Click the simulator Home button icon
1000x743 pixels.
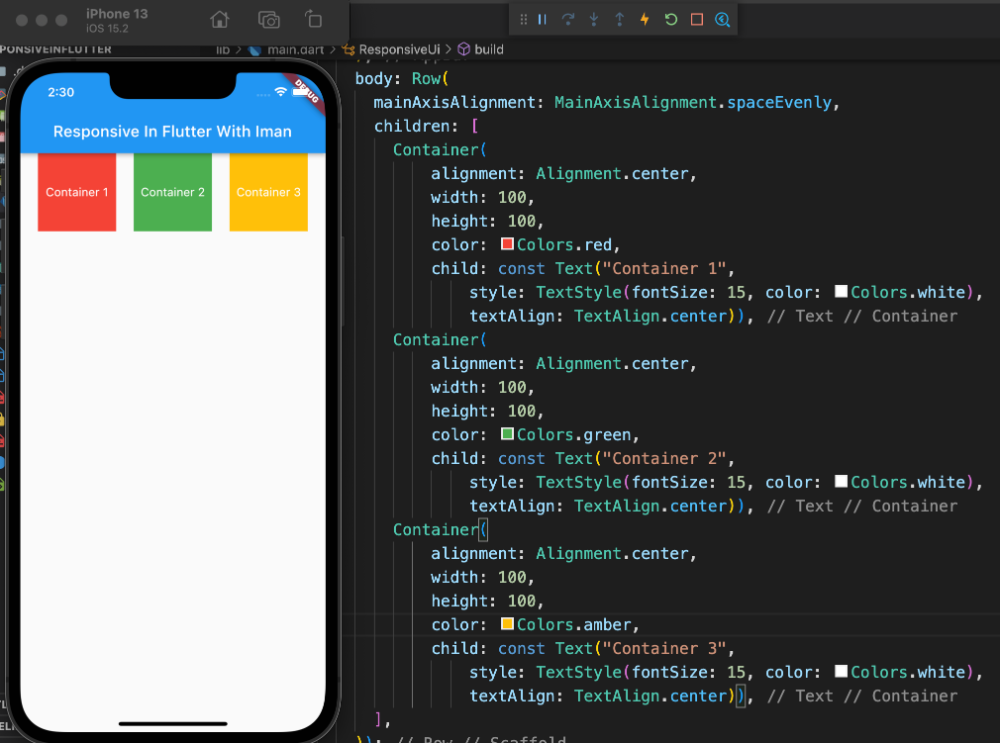coord(219,20)
